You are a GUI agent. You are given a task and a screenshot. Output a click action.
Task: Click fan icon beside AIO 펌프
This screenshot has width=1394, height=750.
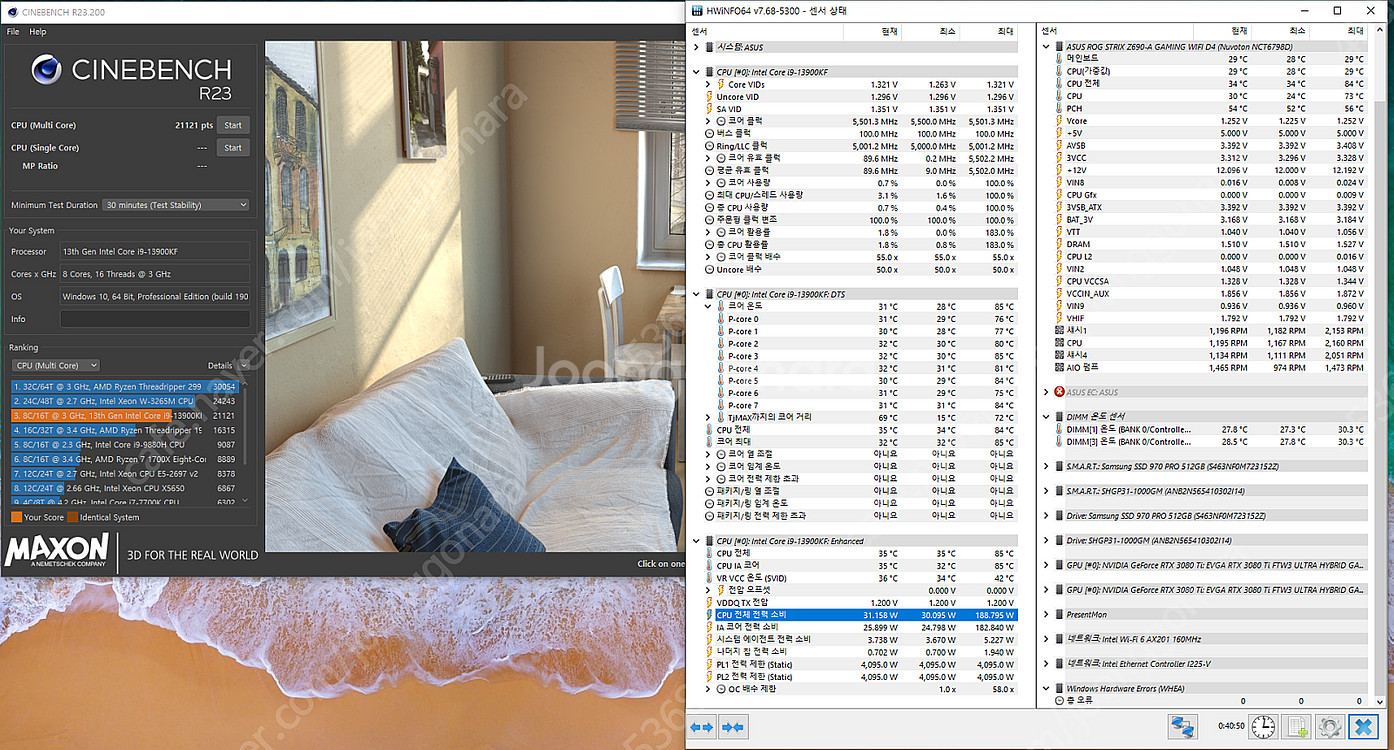(1059, 367)
